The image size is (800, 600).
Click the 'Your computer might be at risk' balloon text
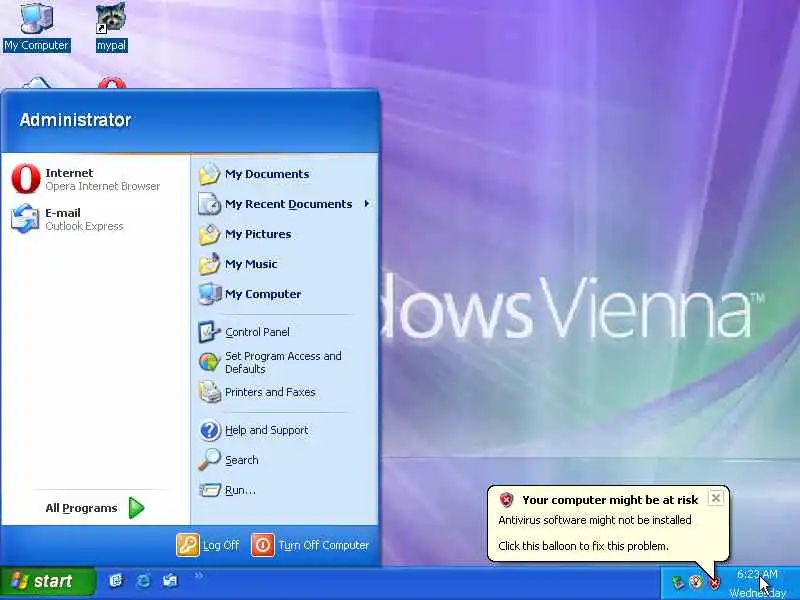(x=610, y=500)
